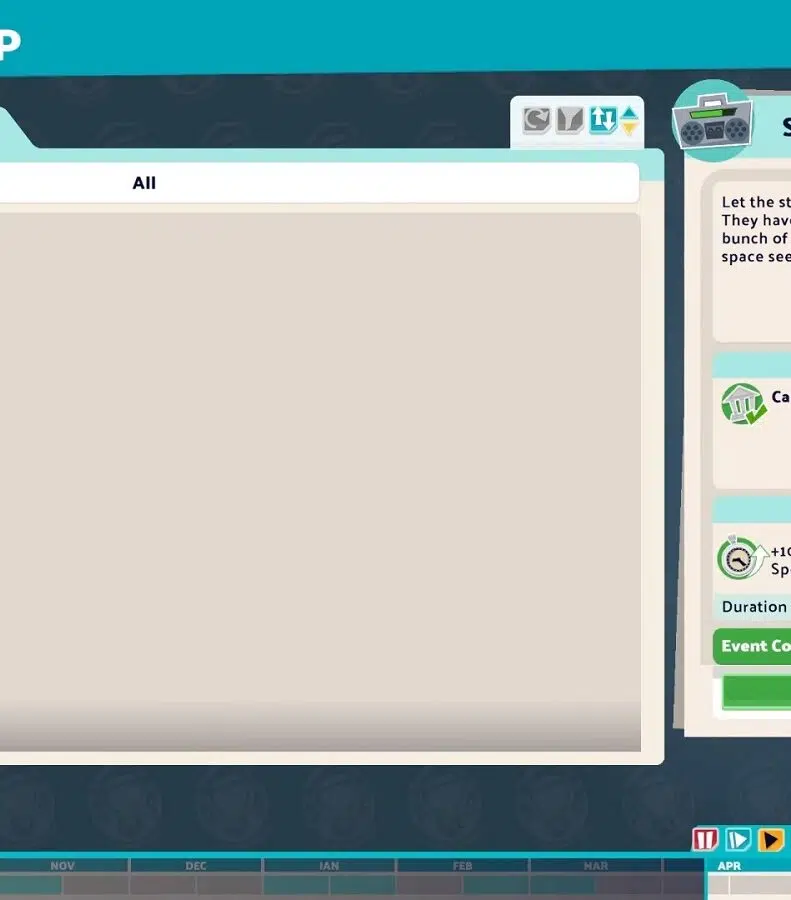The image size is (791, 900).
Task: Click the grey refresh arrow icon
Action: point(537,121)
